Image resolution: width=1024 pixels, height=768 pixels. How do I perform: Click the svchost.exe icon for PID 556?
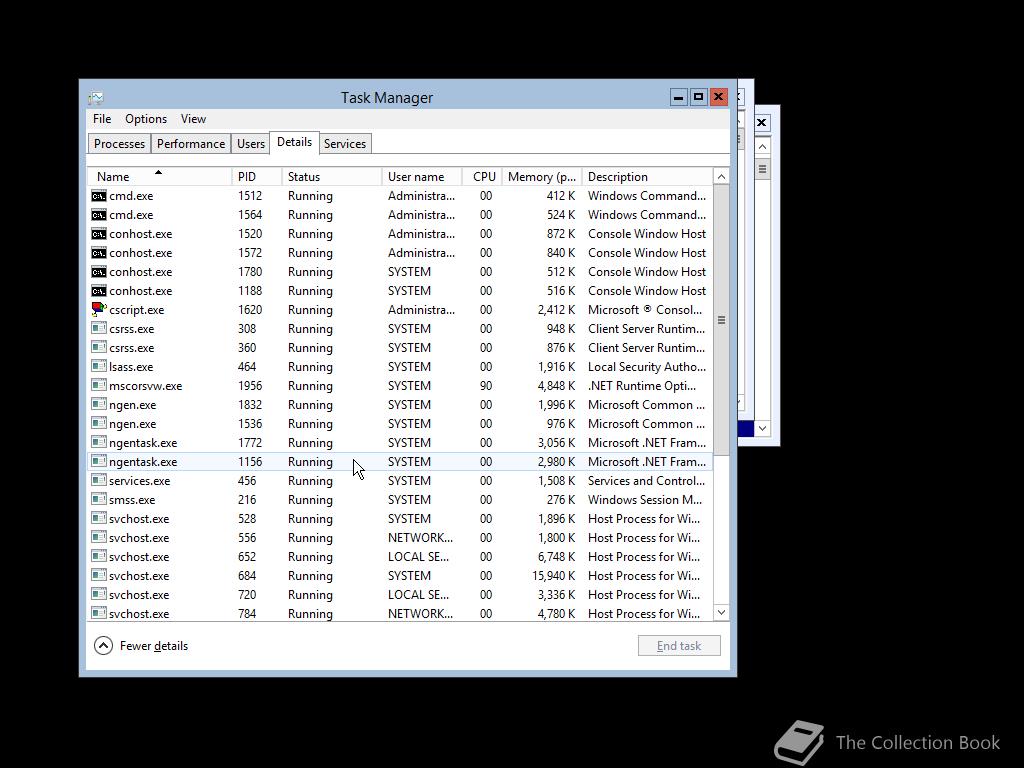coord(99,537)
